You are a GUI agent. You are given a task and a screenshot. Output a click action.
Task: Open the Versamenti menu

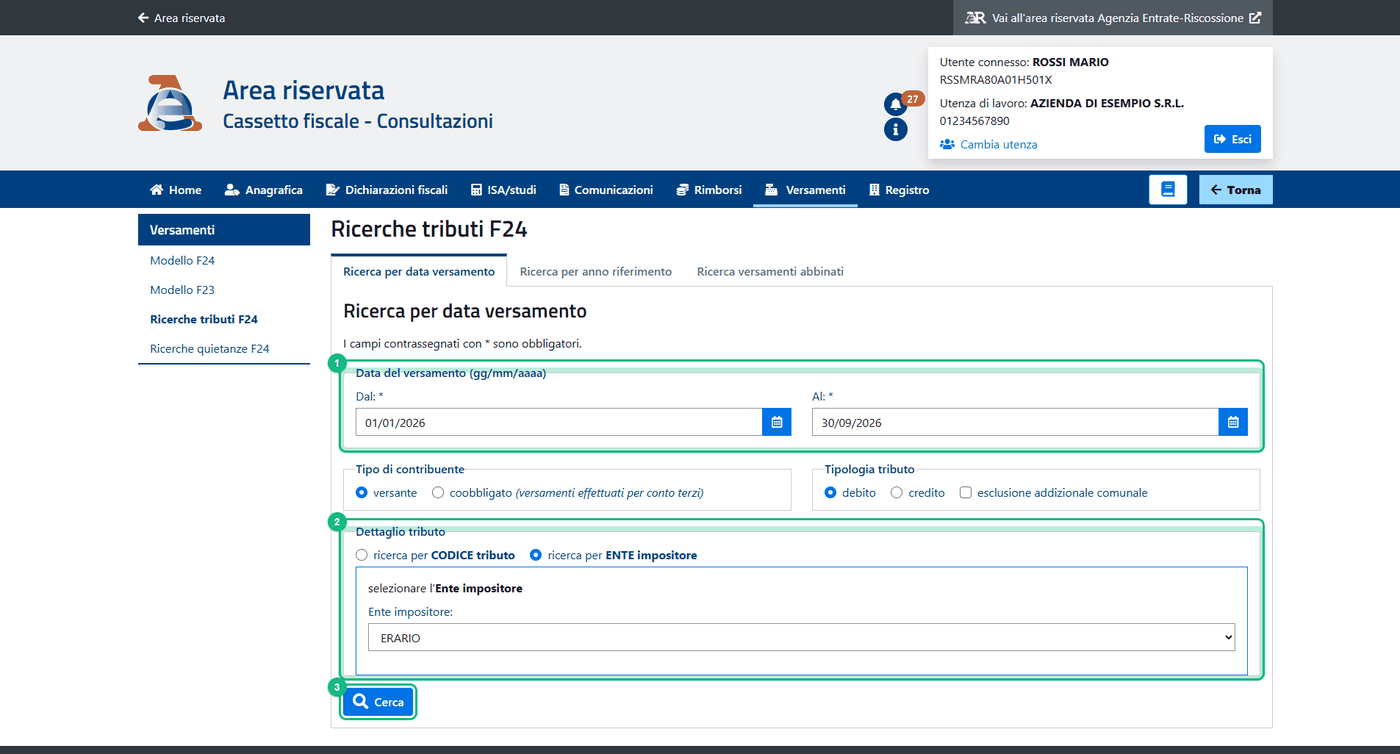[x=805, y=190]
